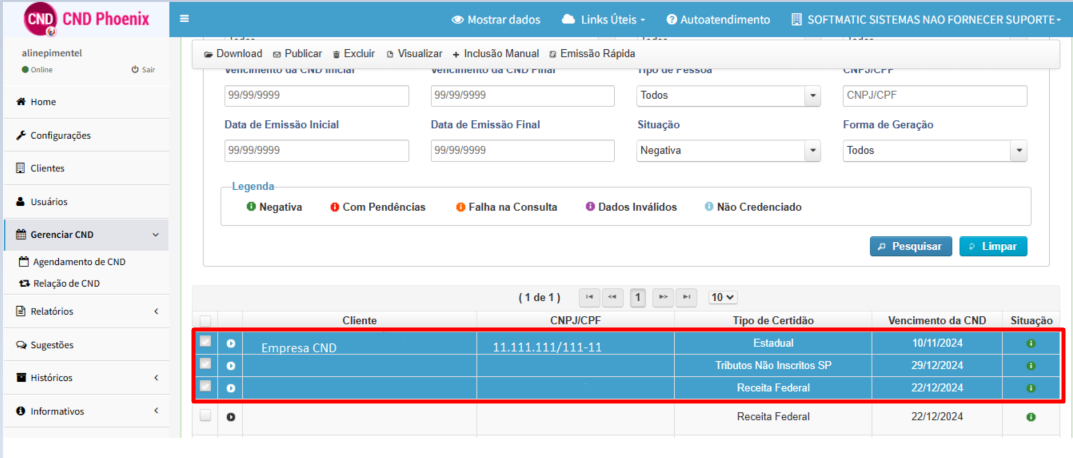Click the Tipo de Certidão column header
1073x458 pixels.
773,320
